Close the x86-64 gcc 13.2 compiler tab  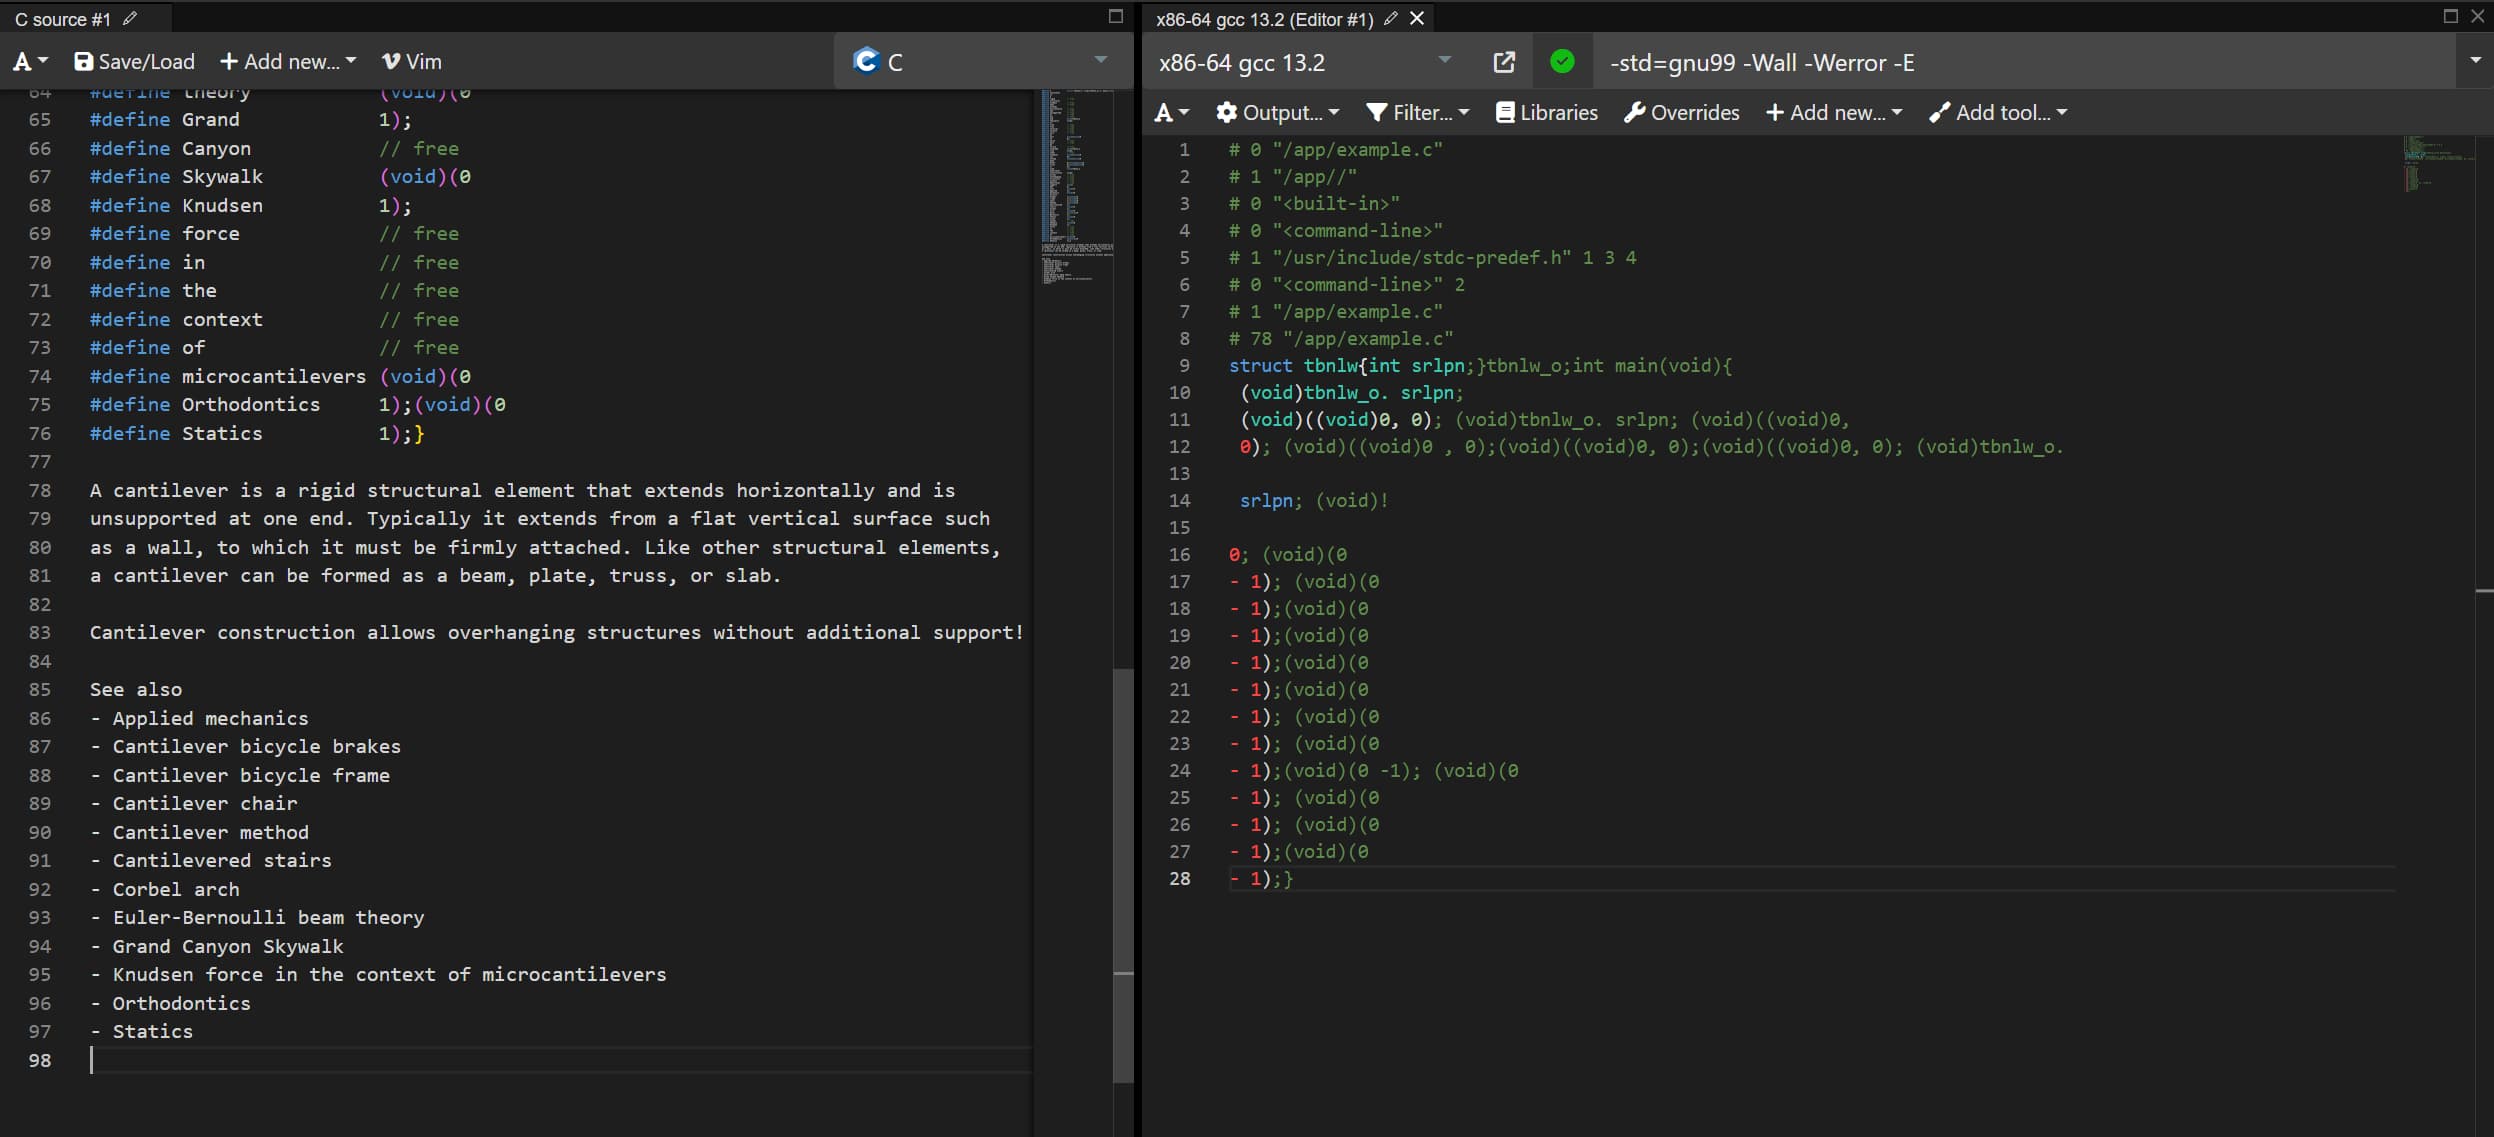pyautogui.click(x=1417, y=19)
